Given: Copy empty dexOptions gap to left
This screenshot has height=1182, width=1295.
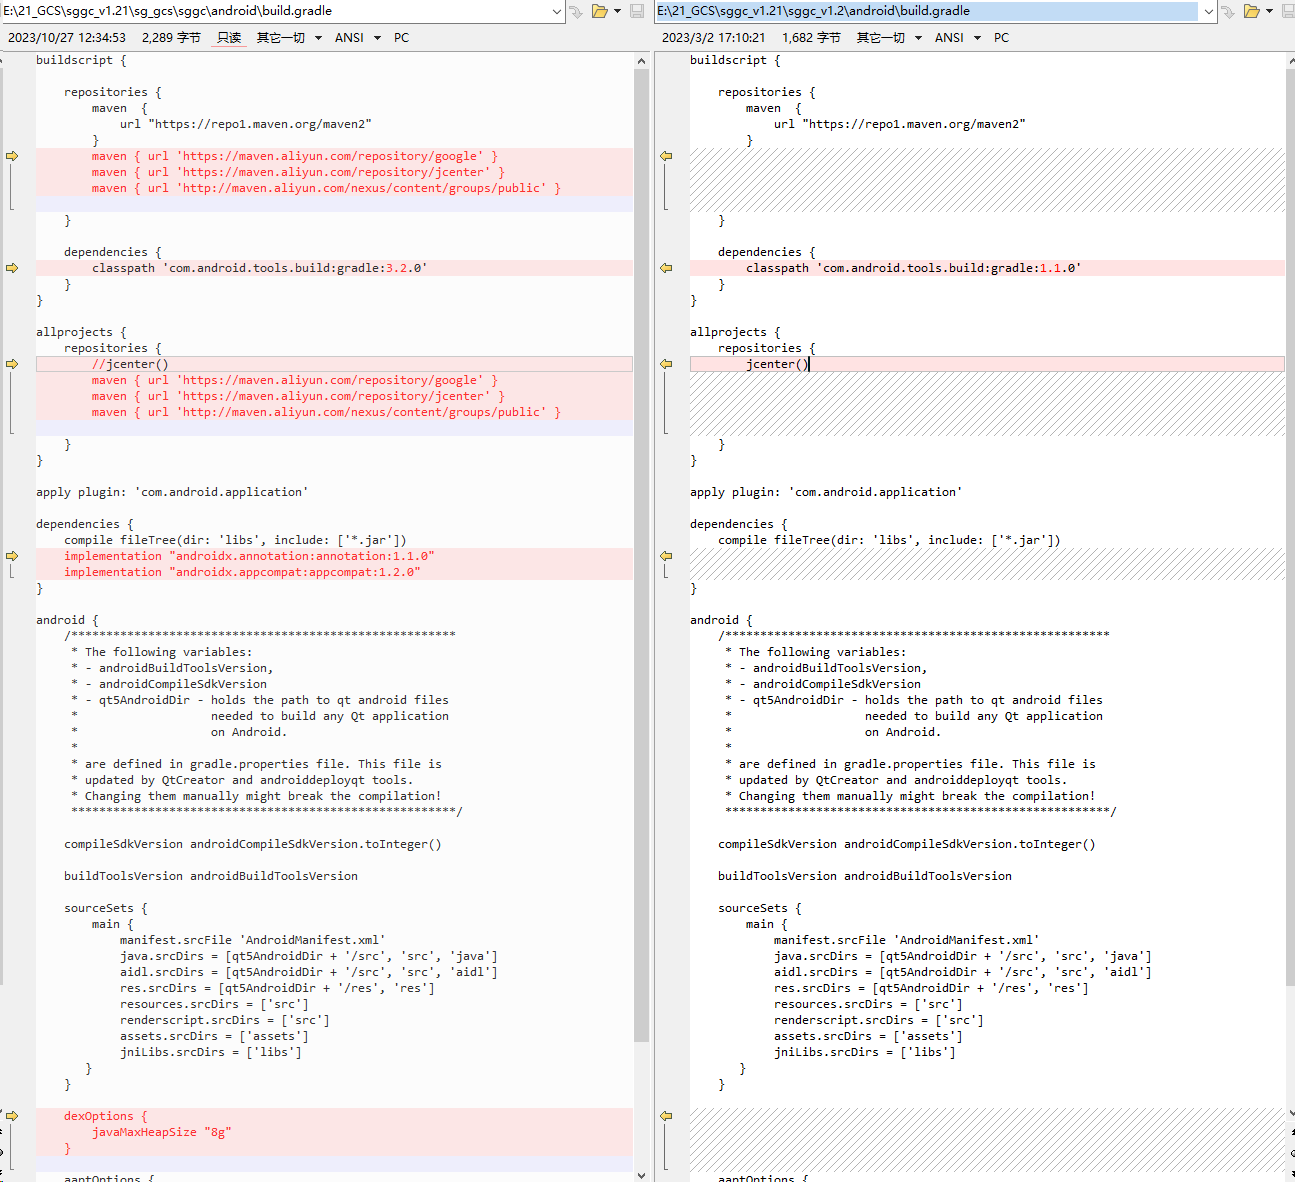Looking at the screenshot, I should click(x=666, y=1116).
